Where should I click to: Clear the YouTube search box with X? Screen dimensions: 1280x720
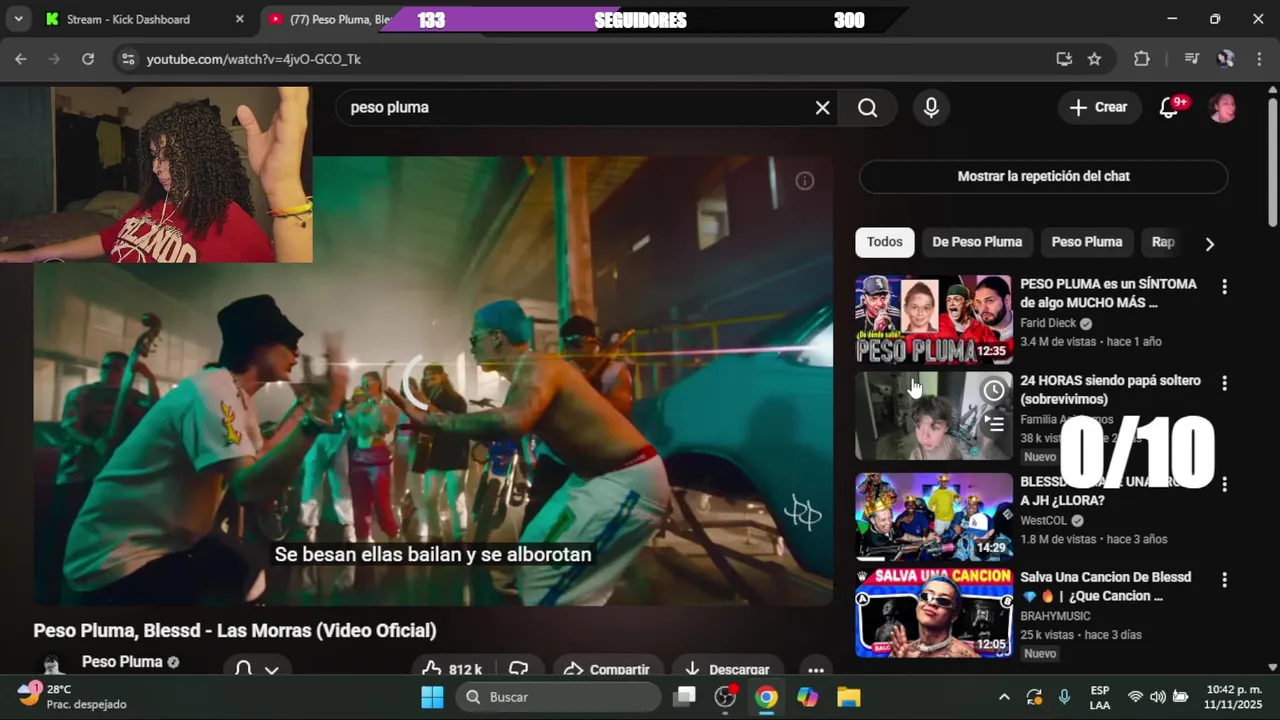click(822, 107)
